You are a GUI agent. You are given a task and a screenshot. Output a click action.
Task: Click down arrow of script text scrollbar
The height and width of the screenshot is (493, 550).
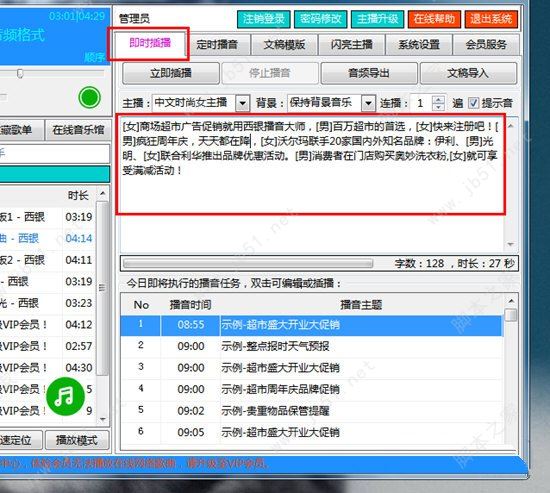[511, 244]
